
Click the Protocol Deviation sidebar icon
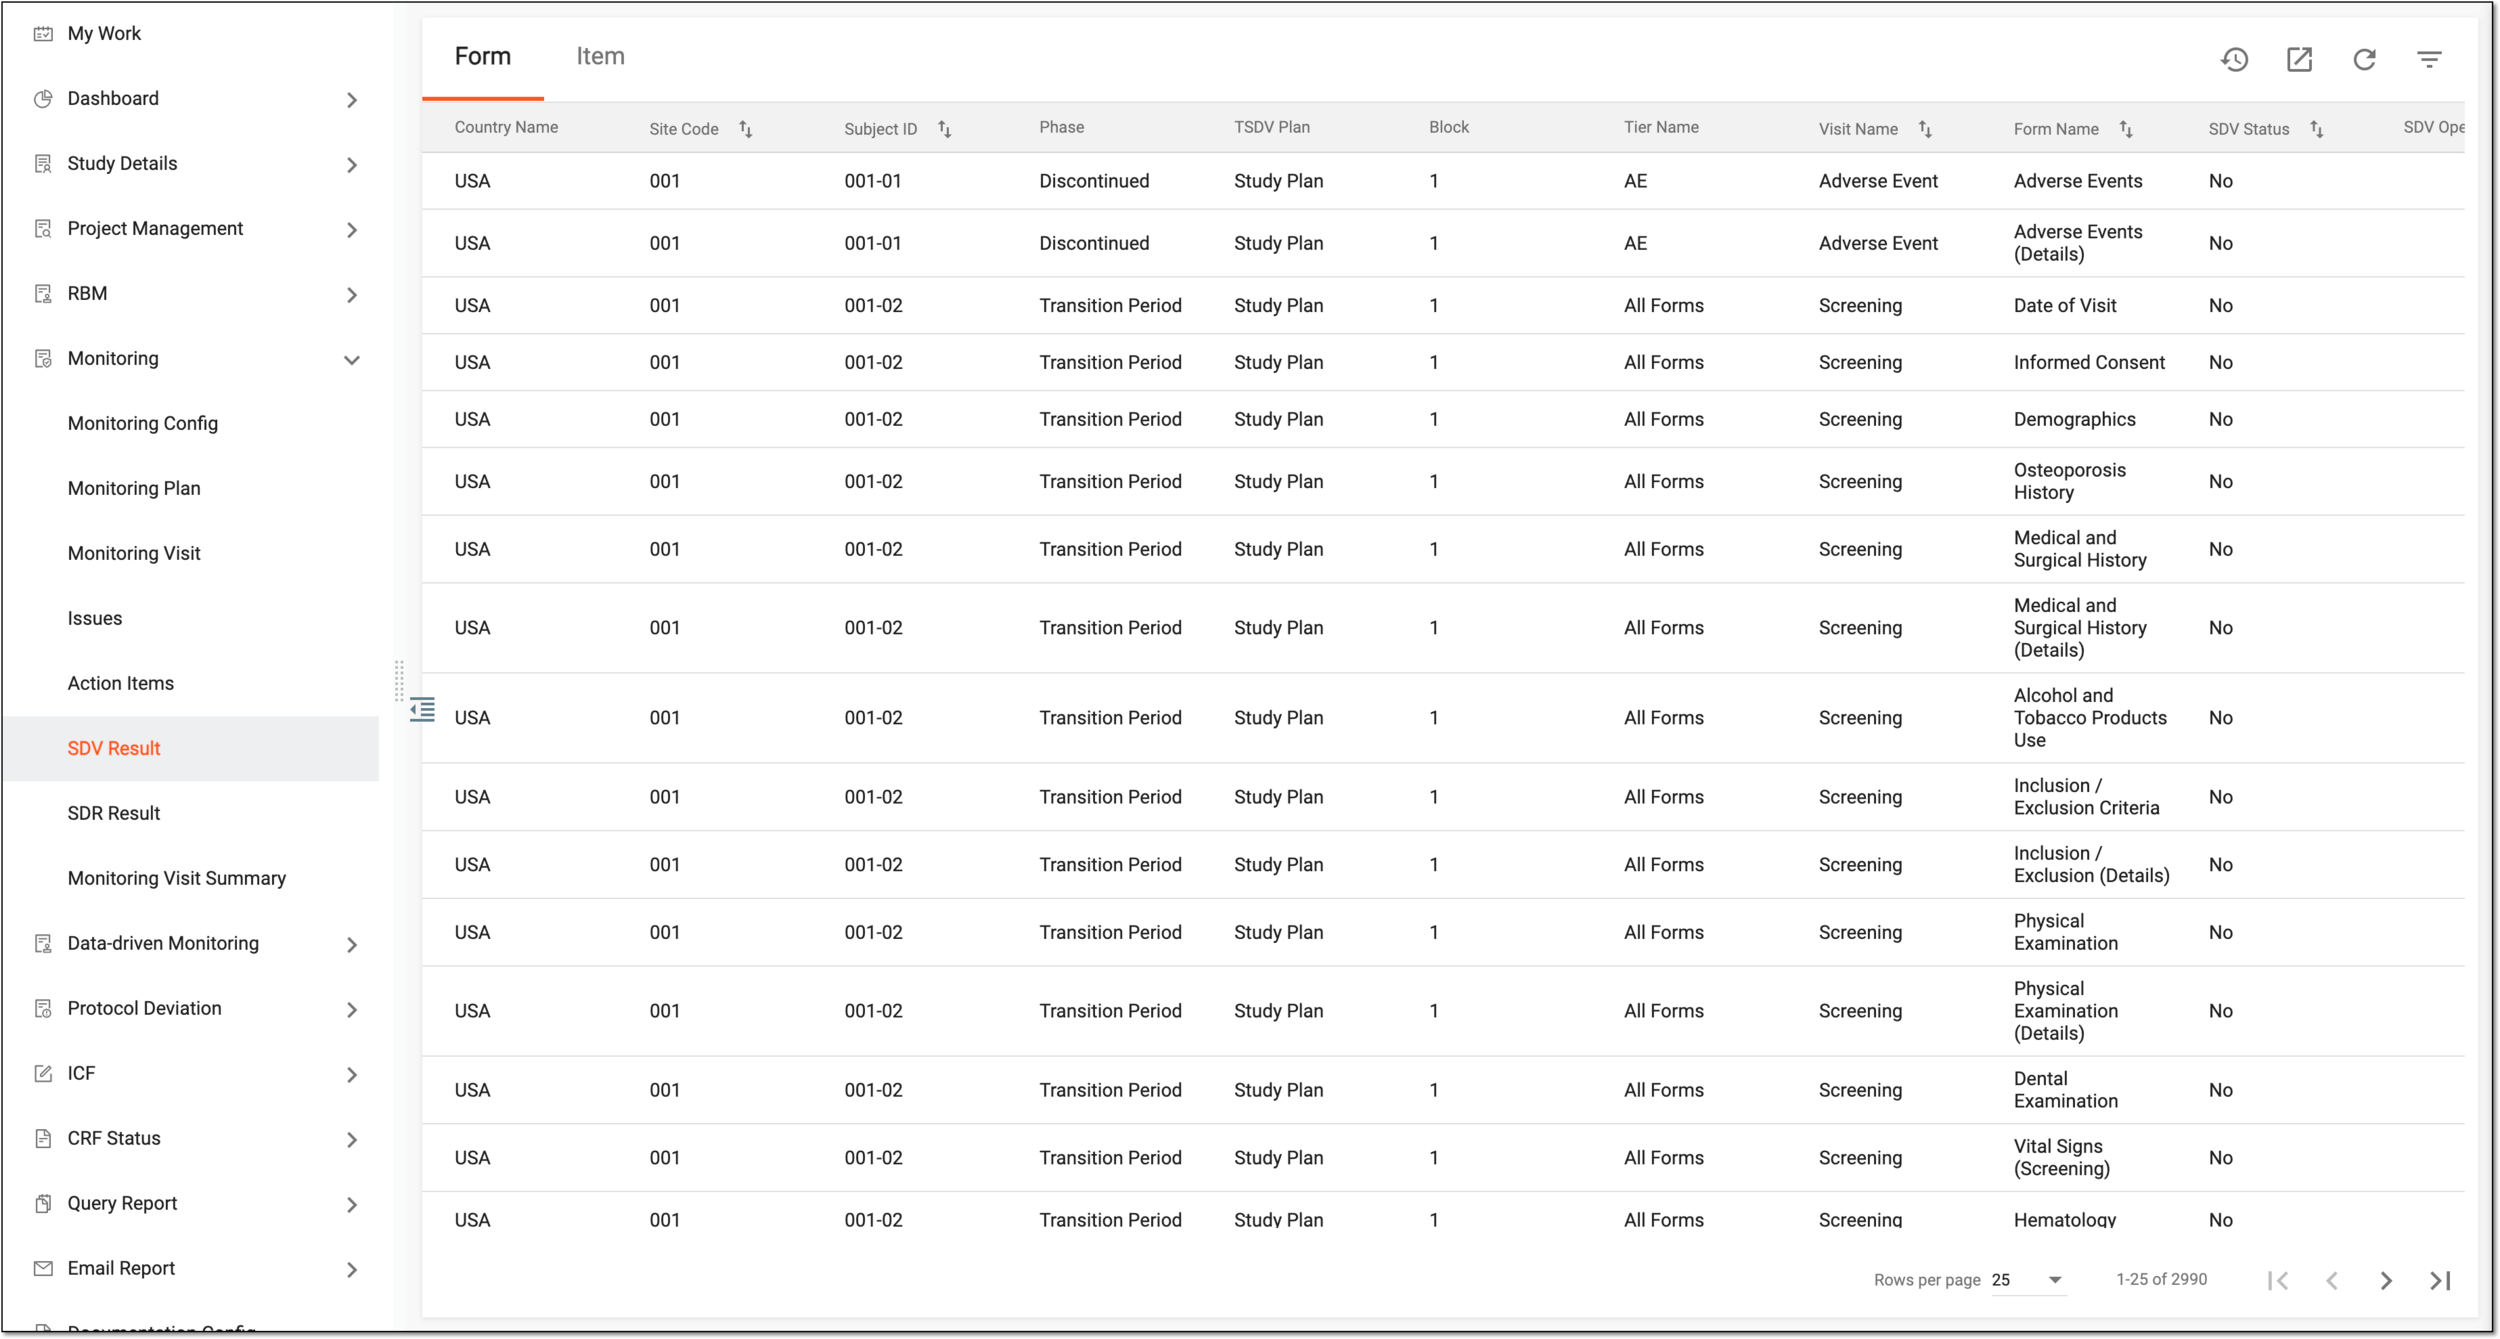tap(43, 1009)
